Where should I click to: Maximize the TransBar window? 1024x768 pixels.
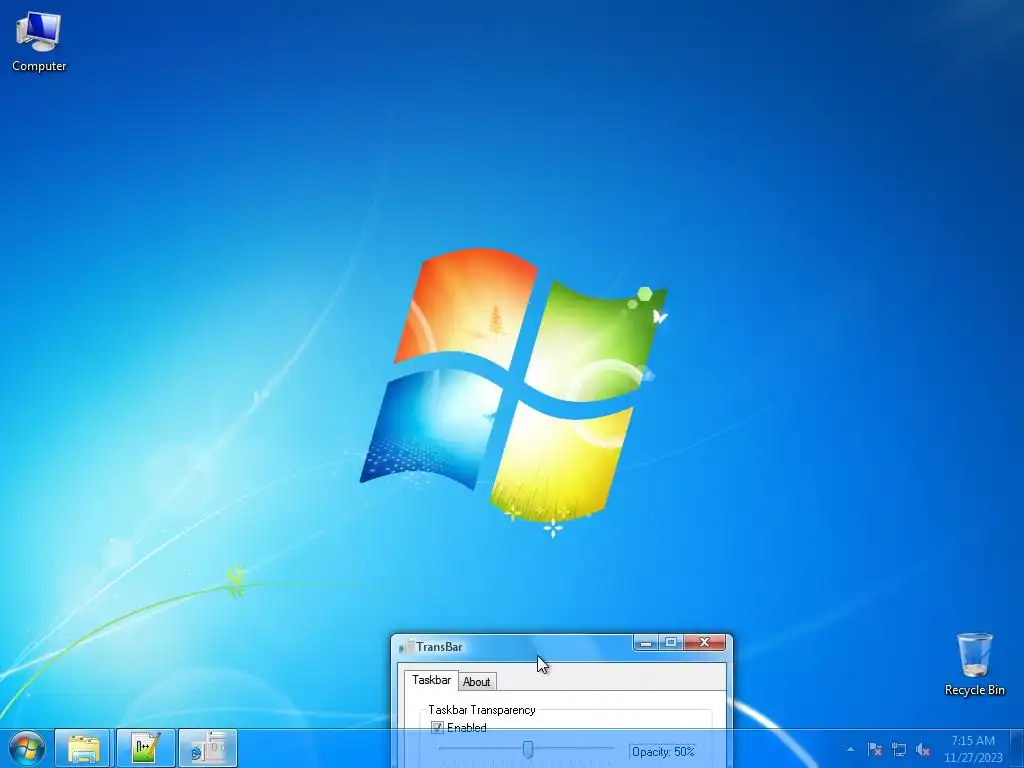671,643
